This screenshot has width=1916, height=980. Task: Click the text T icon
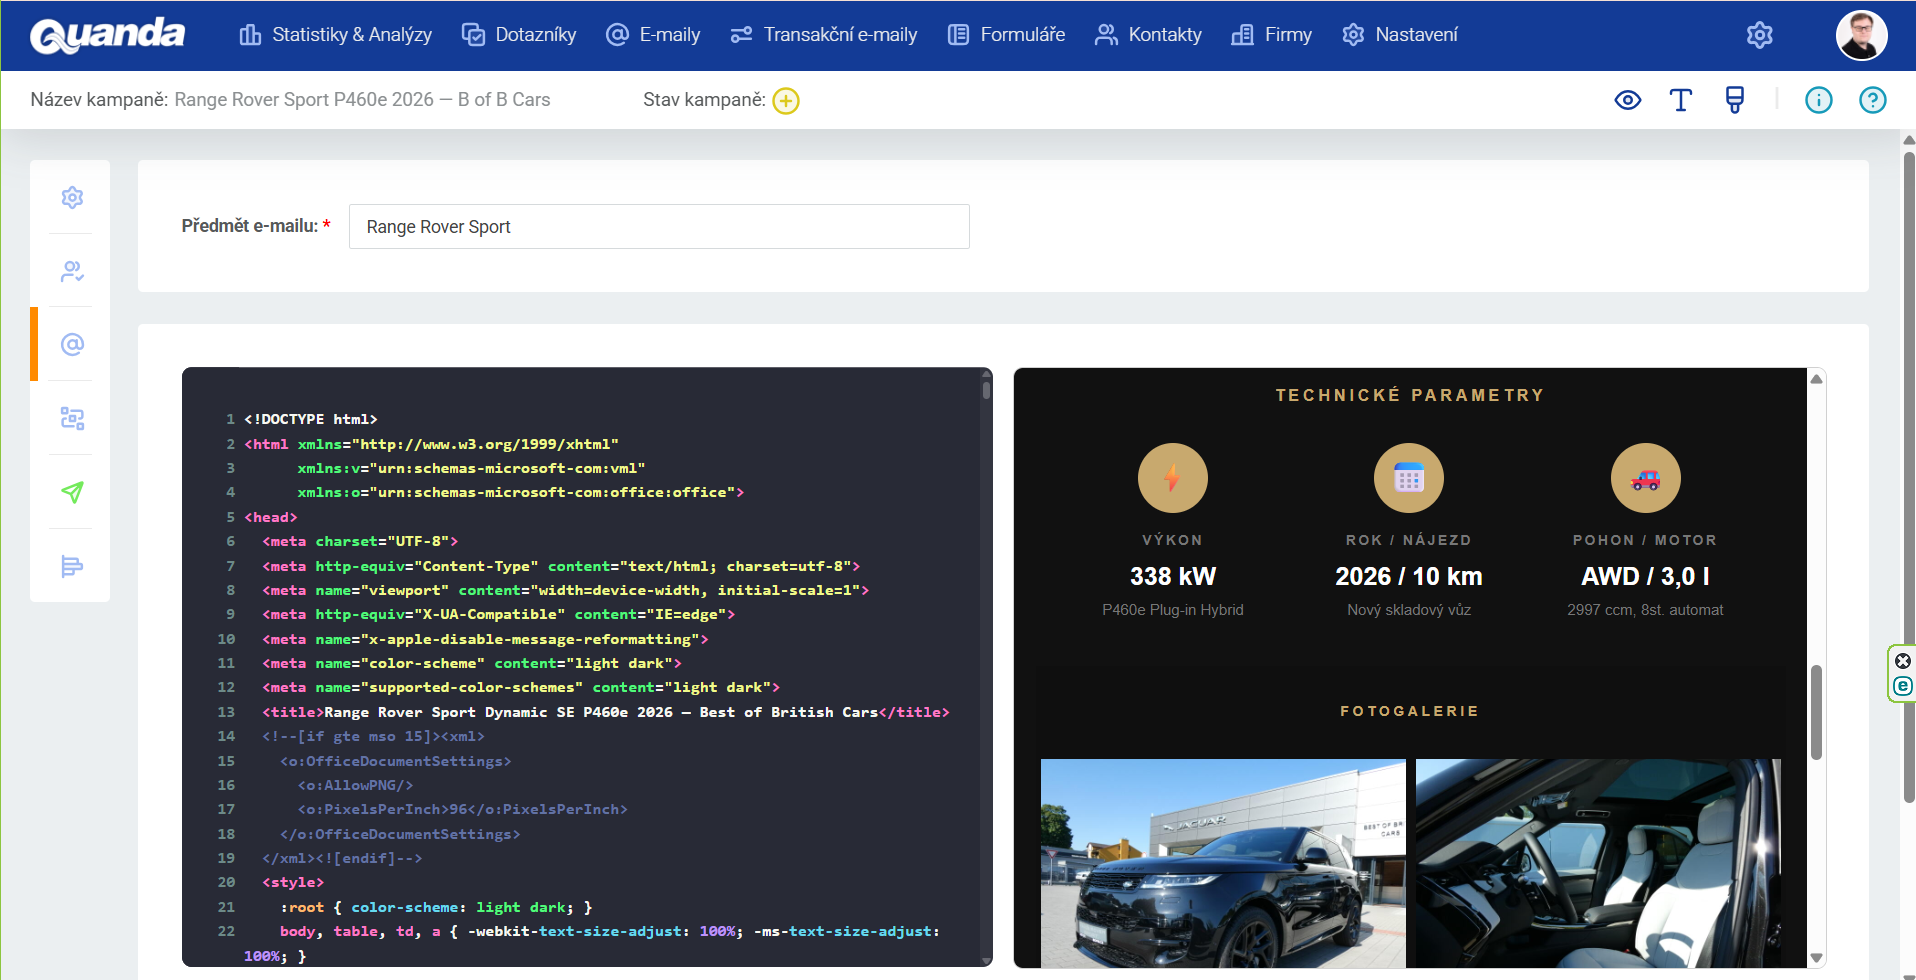pos(1681,100)
